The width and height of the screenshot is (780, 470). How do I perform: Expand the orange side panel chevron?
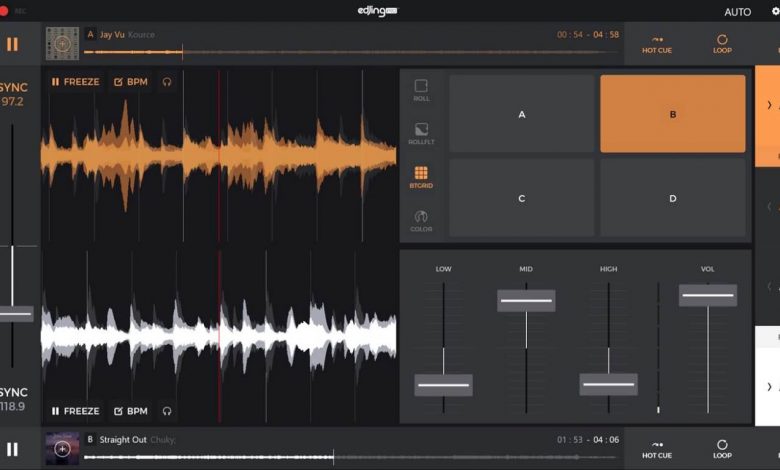769,104
